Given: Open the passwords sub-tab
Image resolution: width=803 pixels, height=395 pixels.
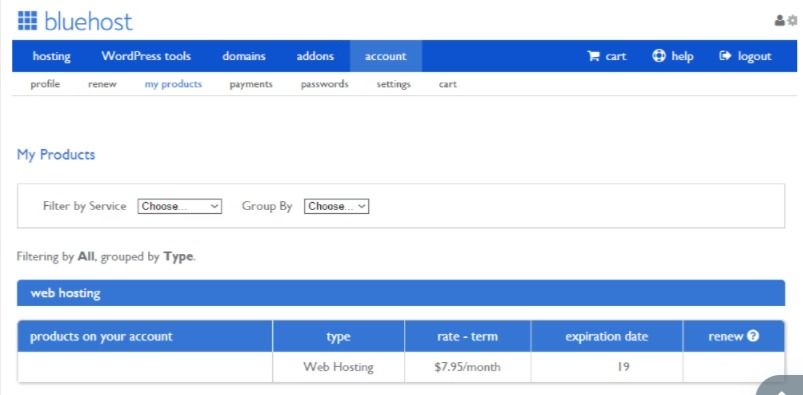Looking at the screenshot, I should (x=325, y=84).
